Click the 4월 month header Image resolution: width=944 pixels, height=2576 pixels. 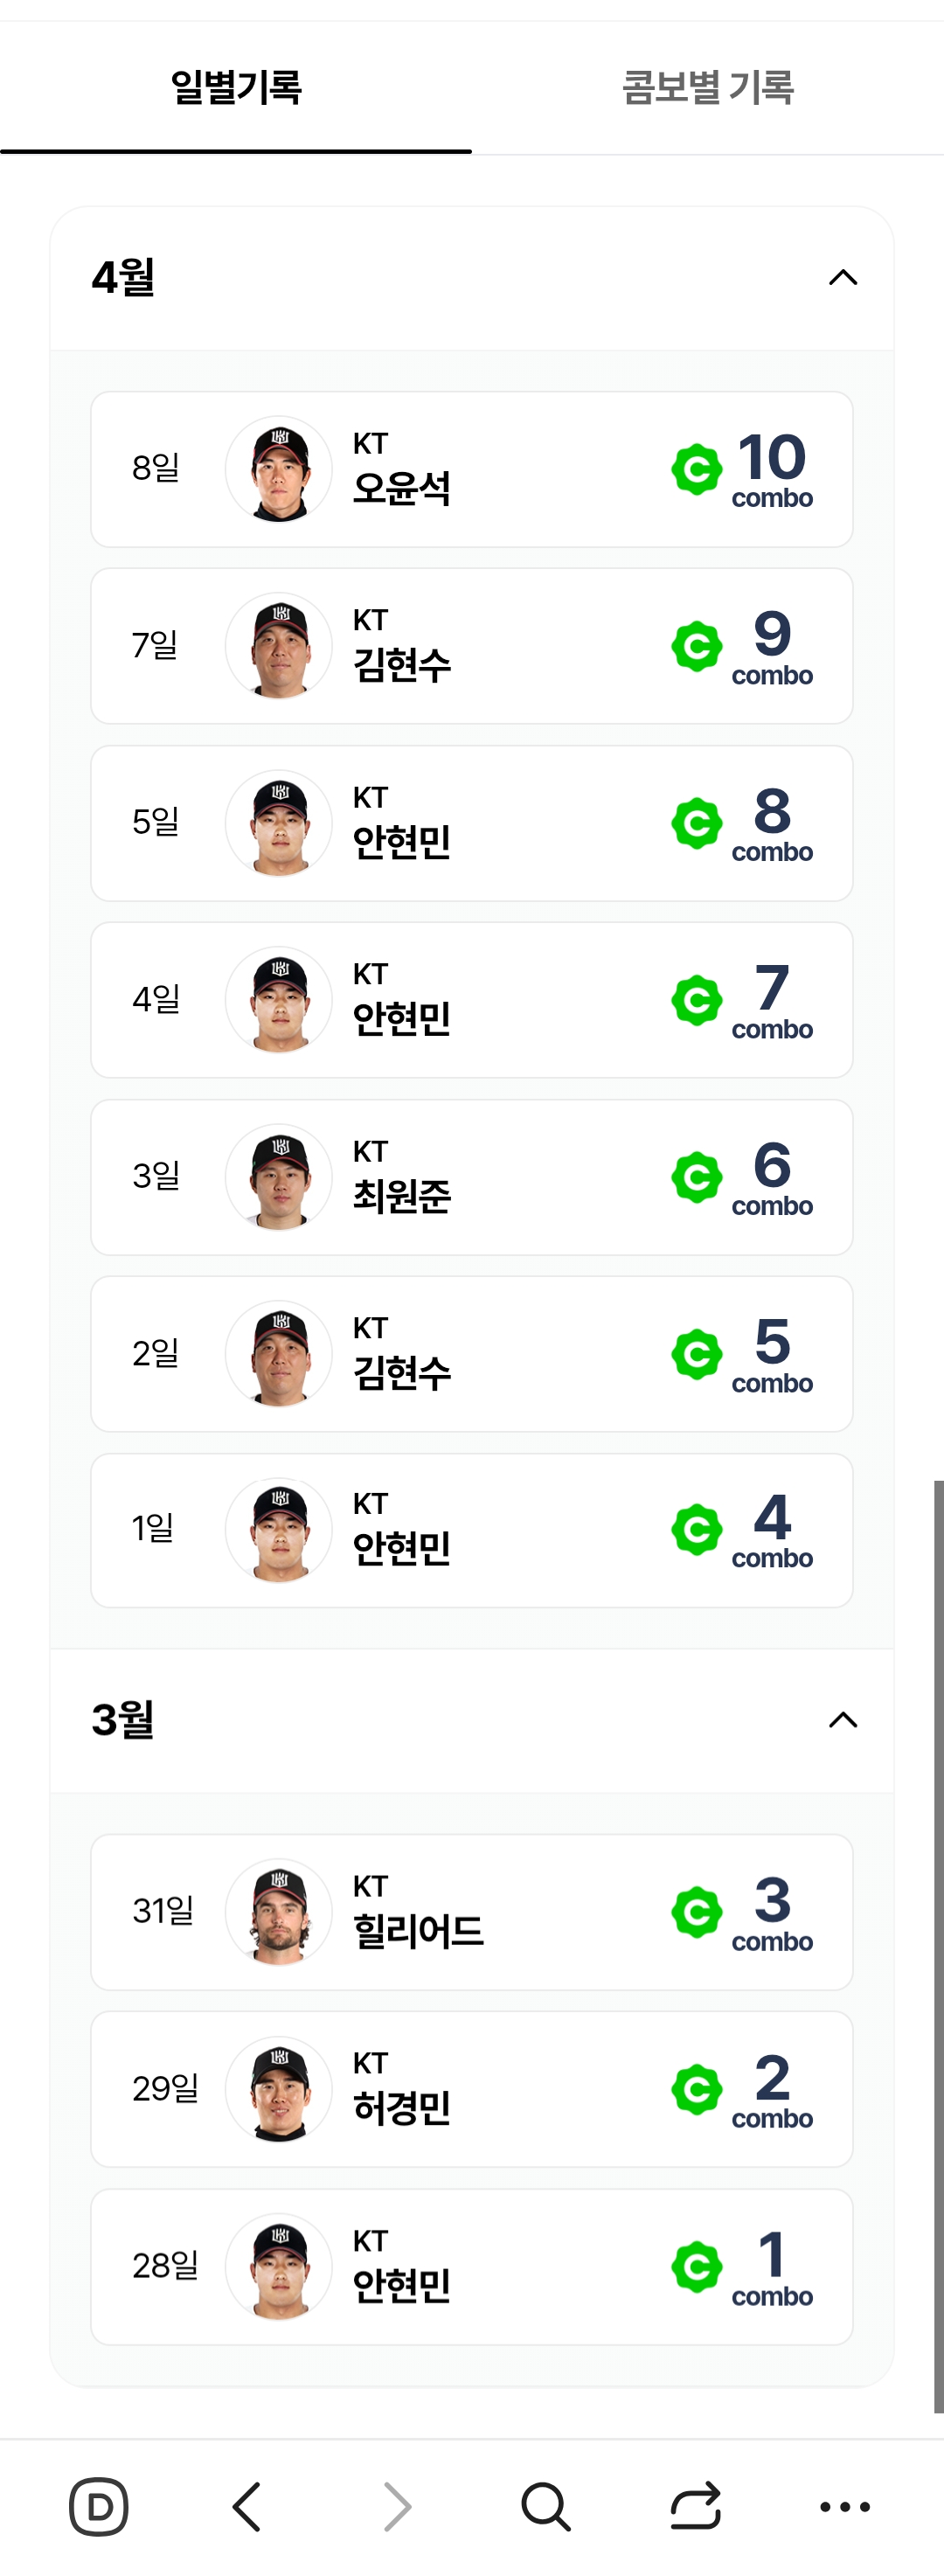(123, 277)
